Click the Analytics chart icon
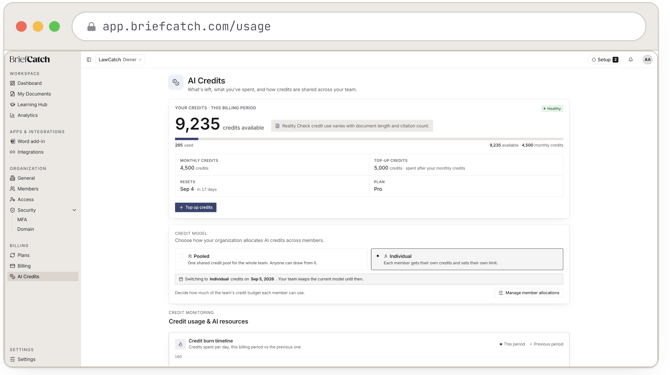Screen dimensions: 670x375 pyautogui.click(x=12, y=115)
